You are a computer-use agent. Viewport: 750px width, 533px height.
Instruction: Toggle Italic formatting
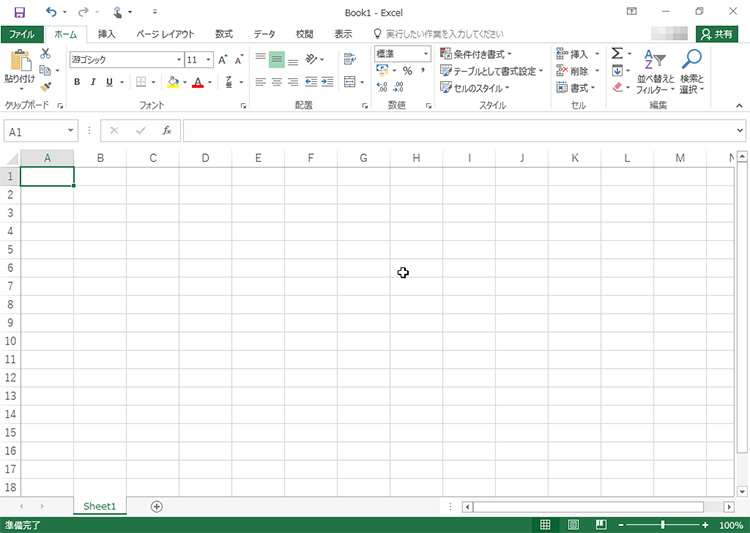click(92, 82)
